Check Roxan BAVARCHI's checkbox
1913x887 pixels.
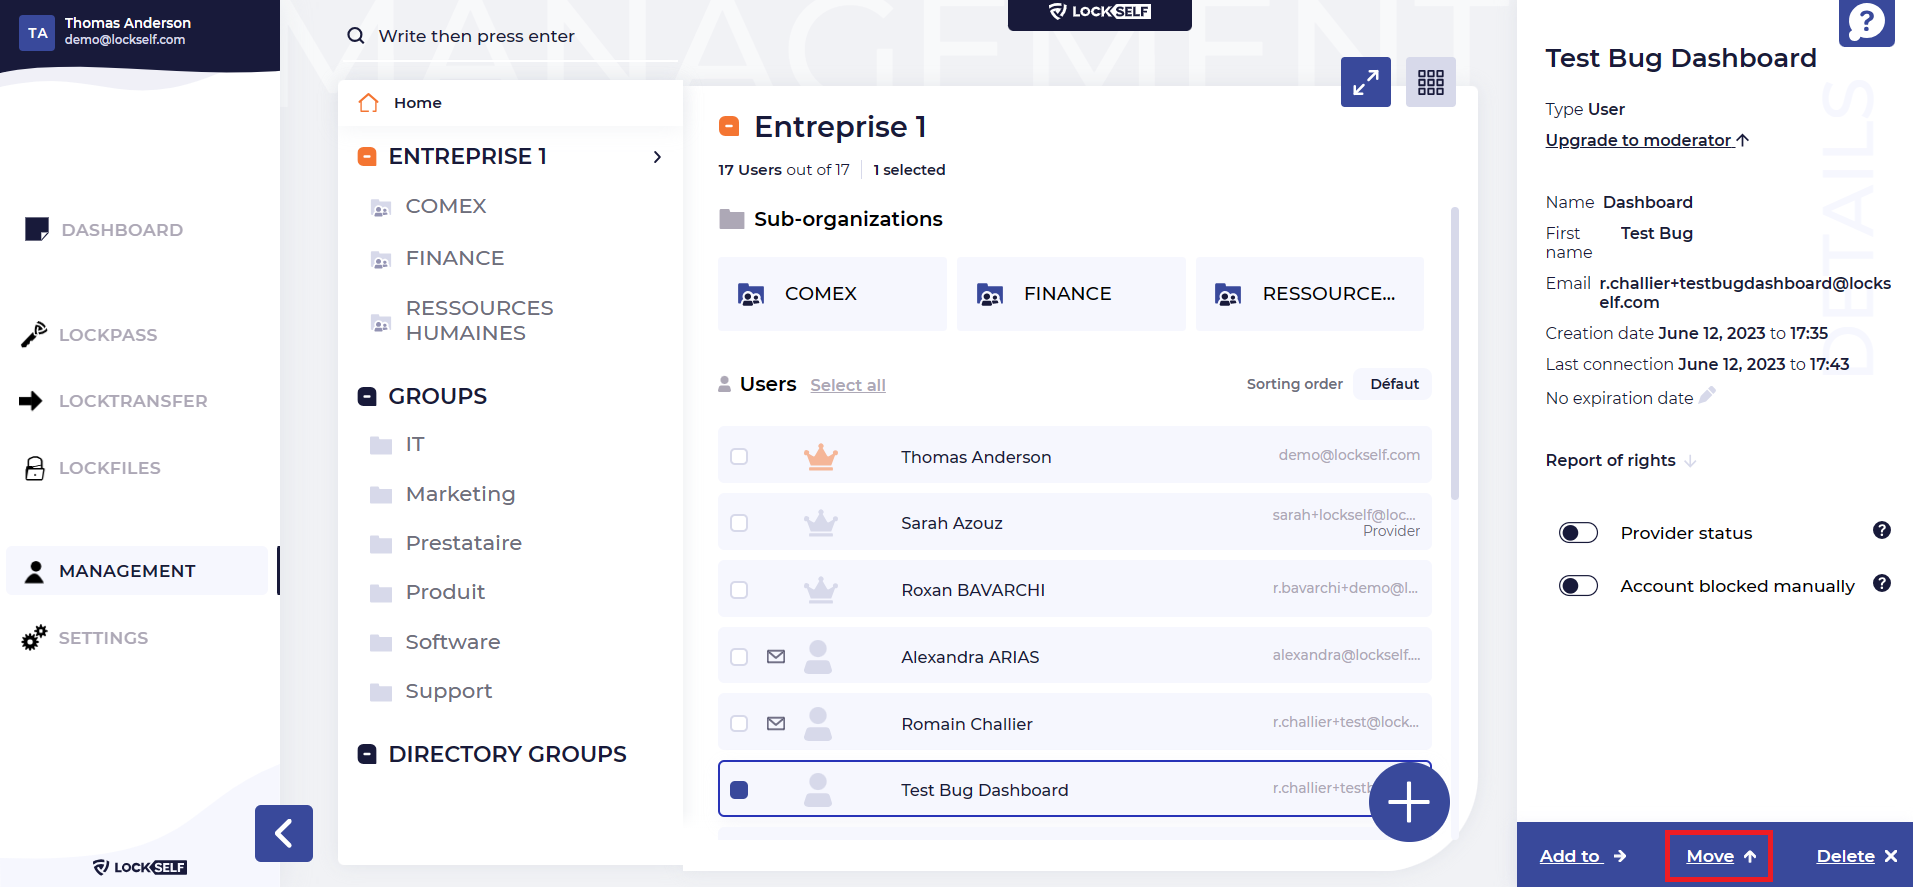(x=739, y=590)
